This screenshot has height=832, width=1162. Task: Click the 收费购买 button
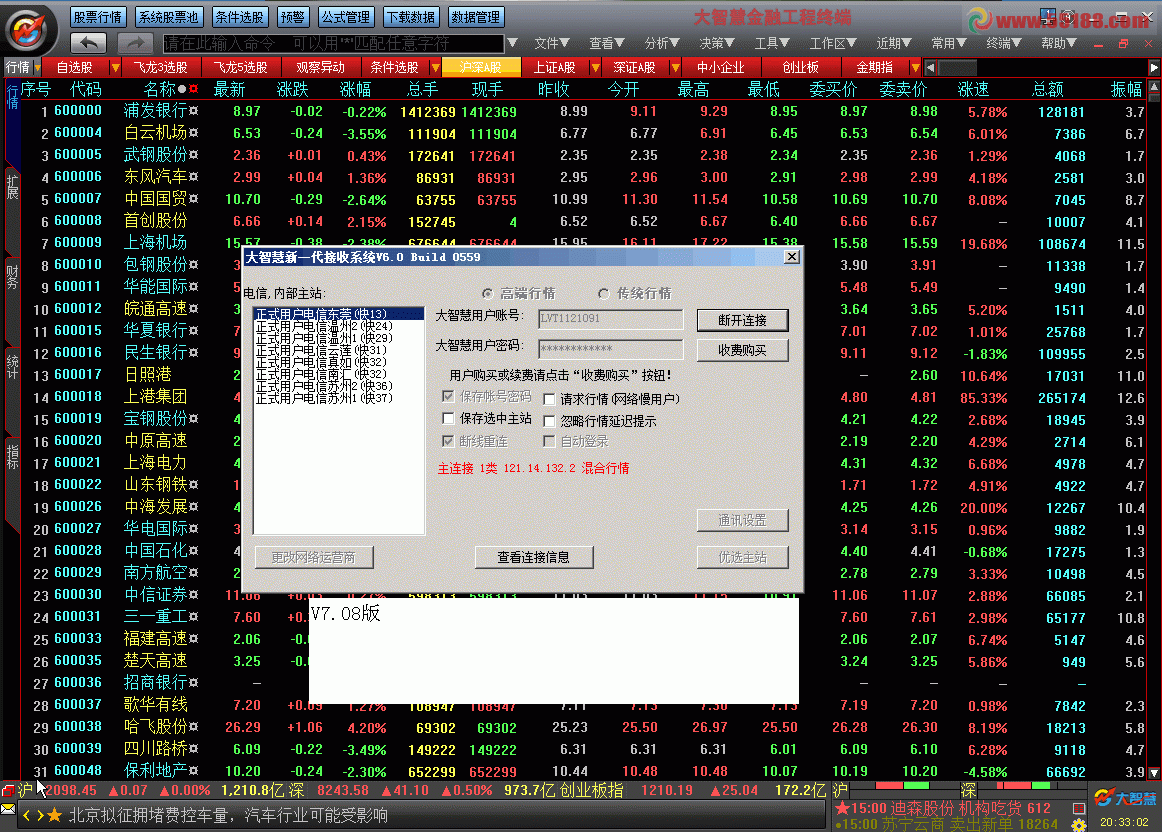(x=742, y=350)
